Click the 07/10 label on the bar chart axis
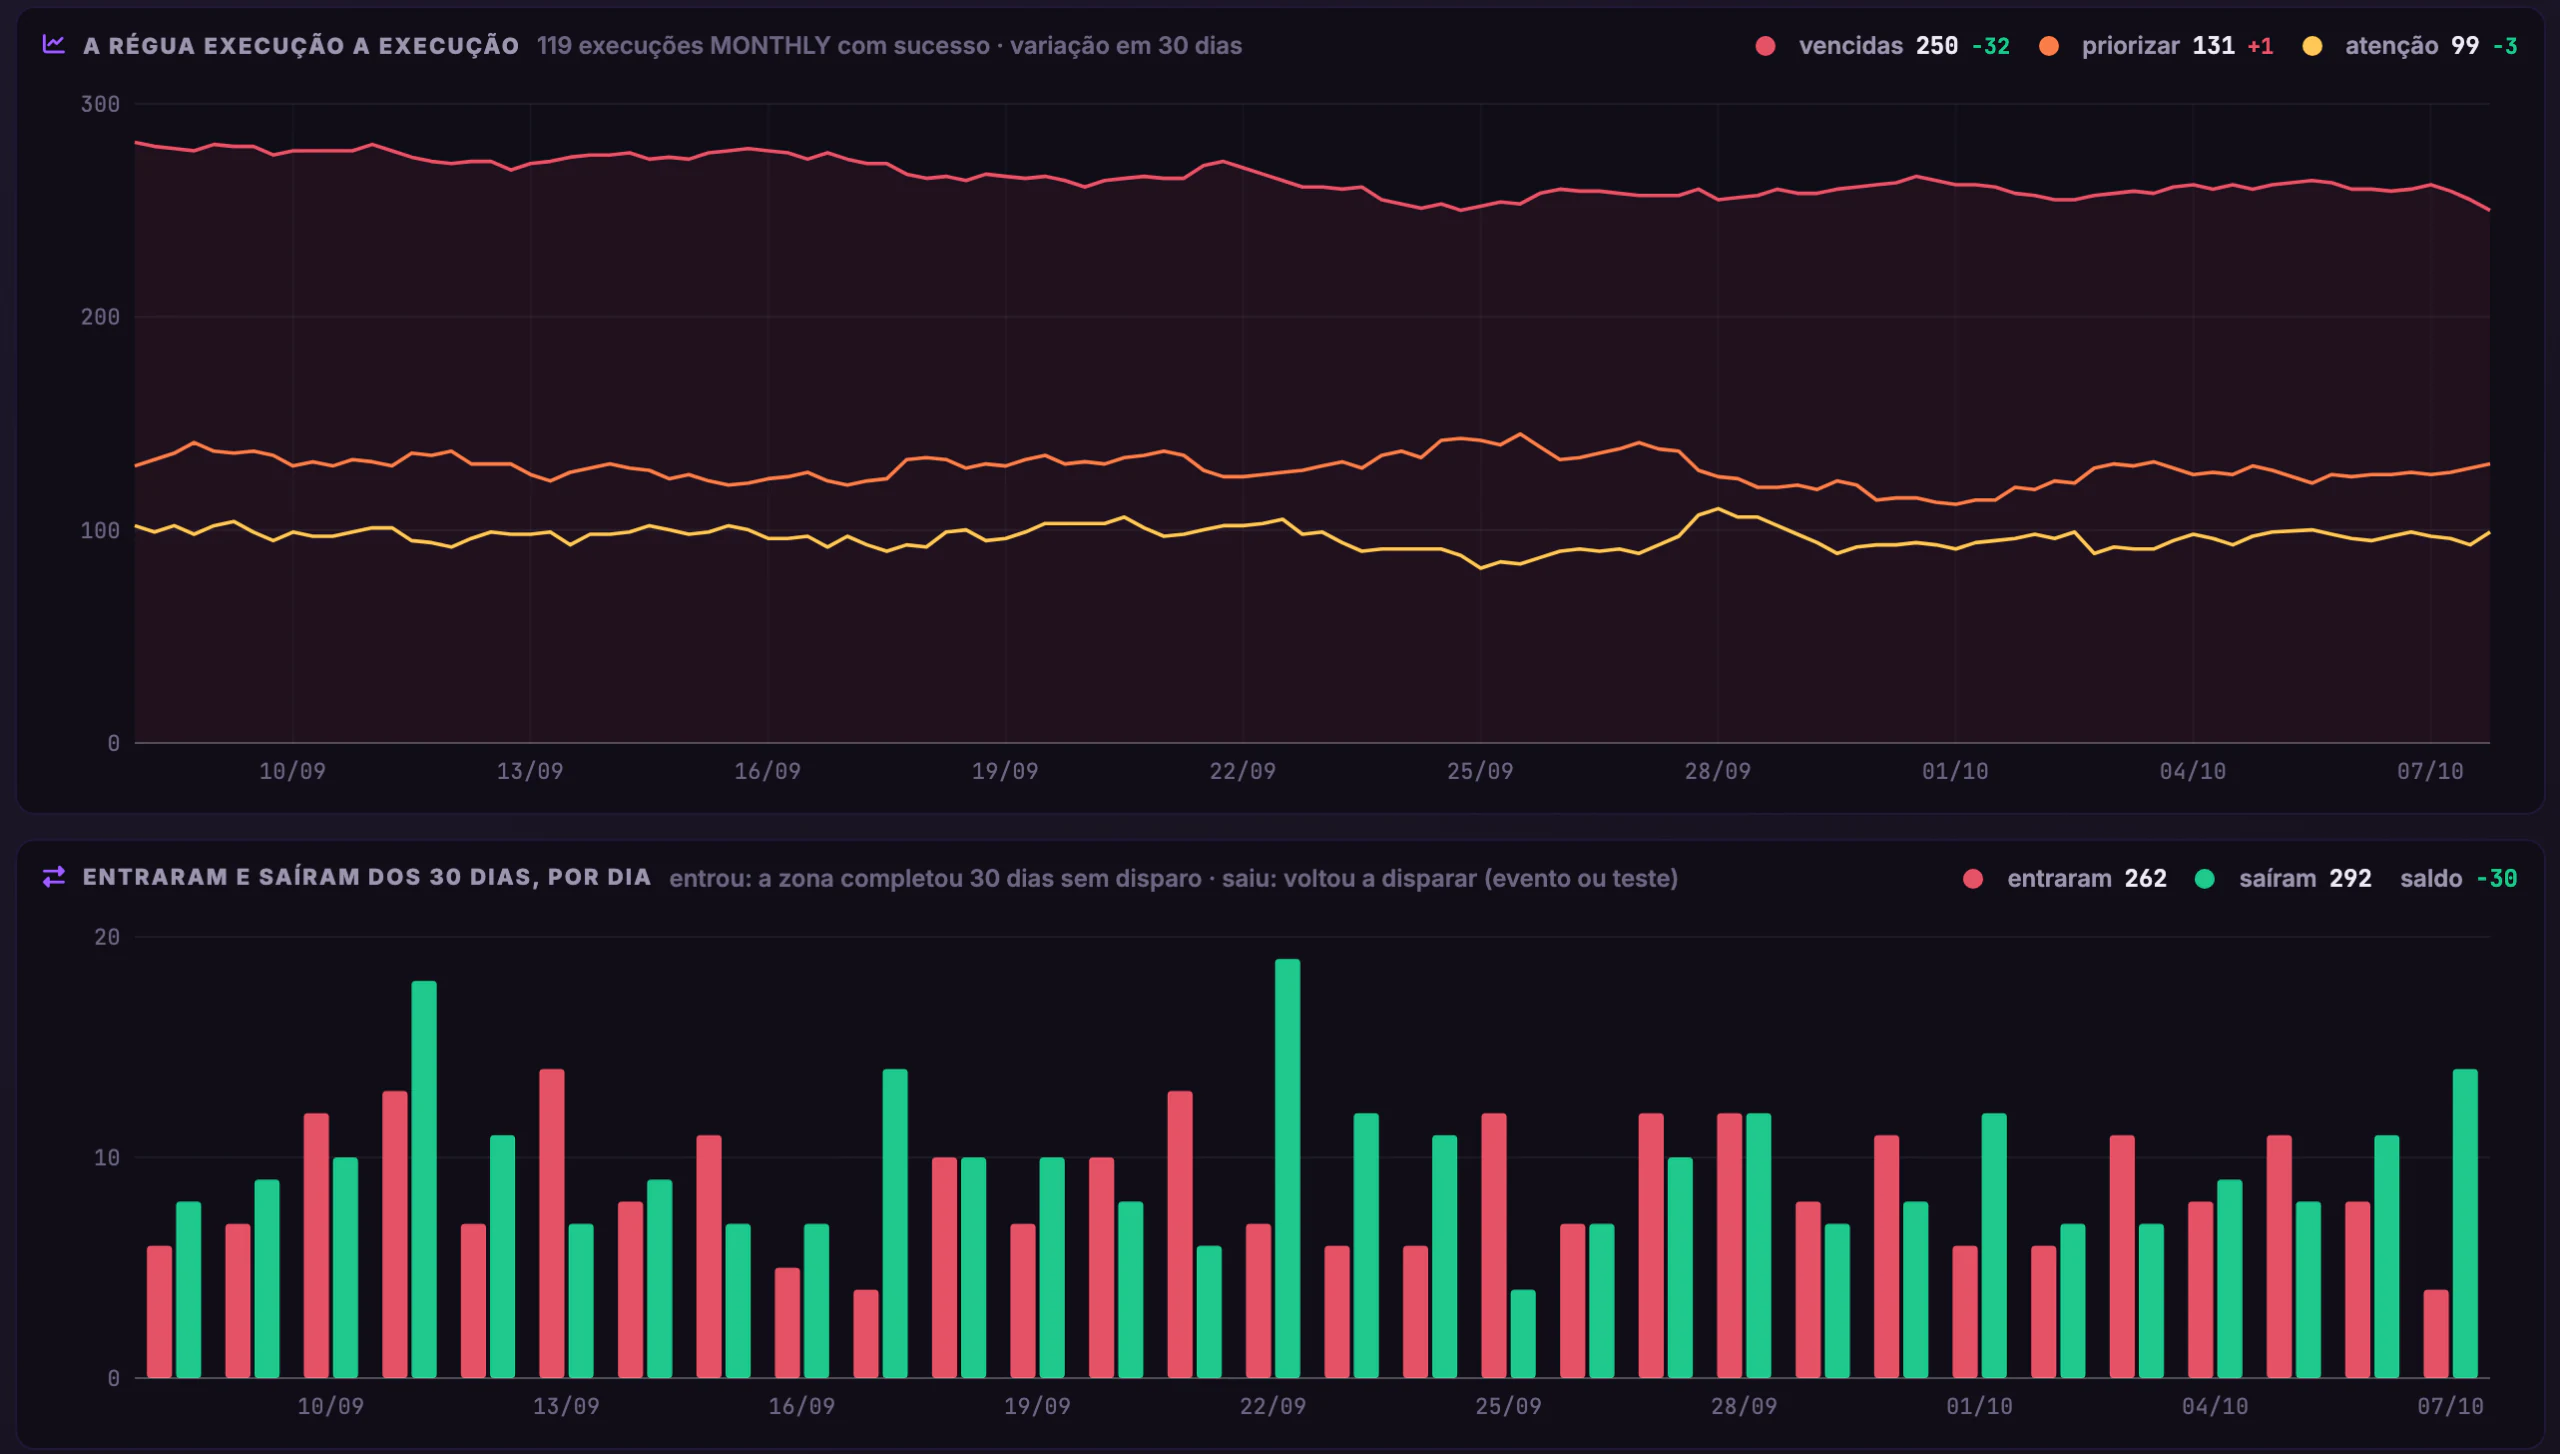2560x1454 pixels. (x=2450, y=1406)
